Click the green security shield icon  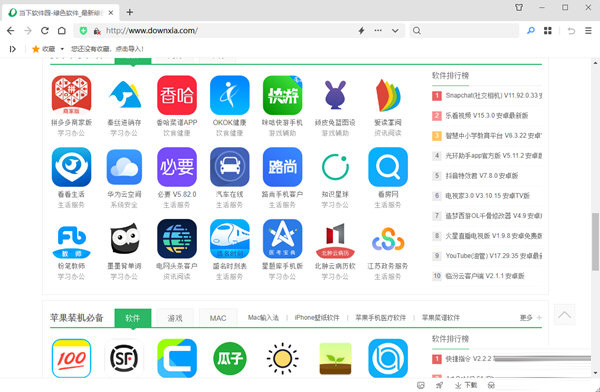[83, 31]
